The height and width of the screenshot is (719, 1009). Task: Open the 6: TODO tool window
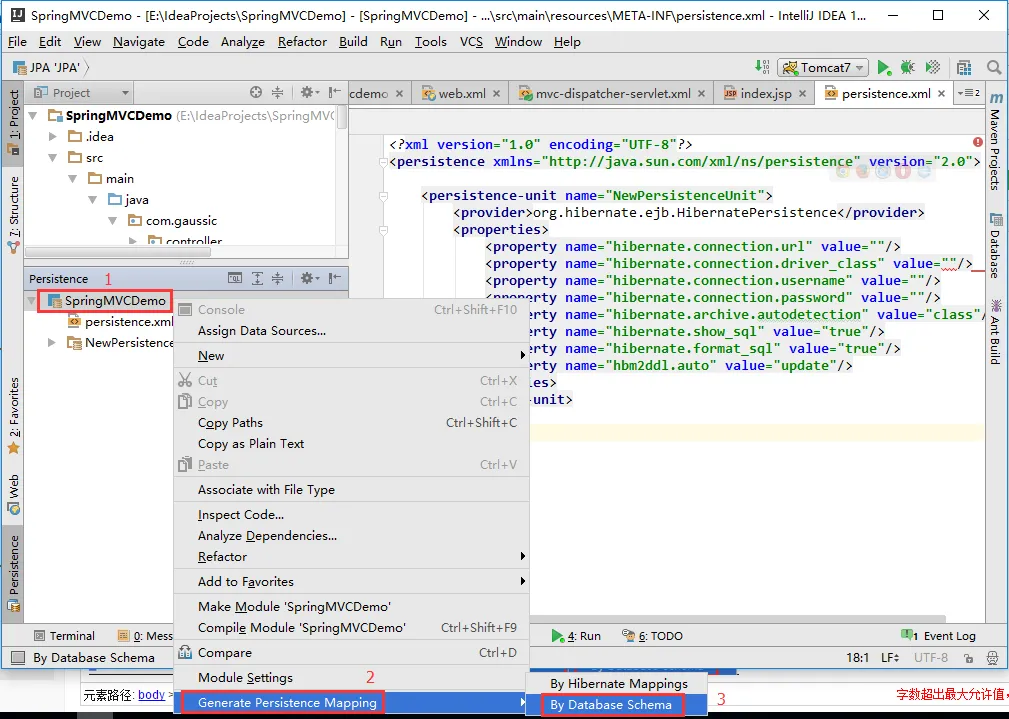653,636
